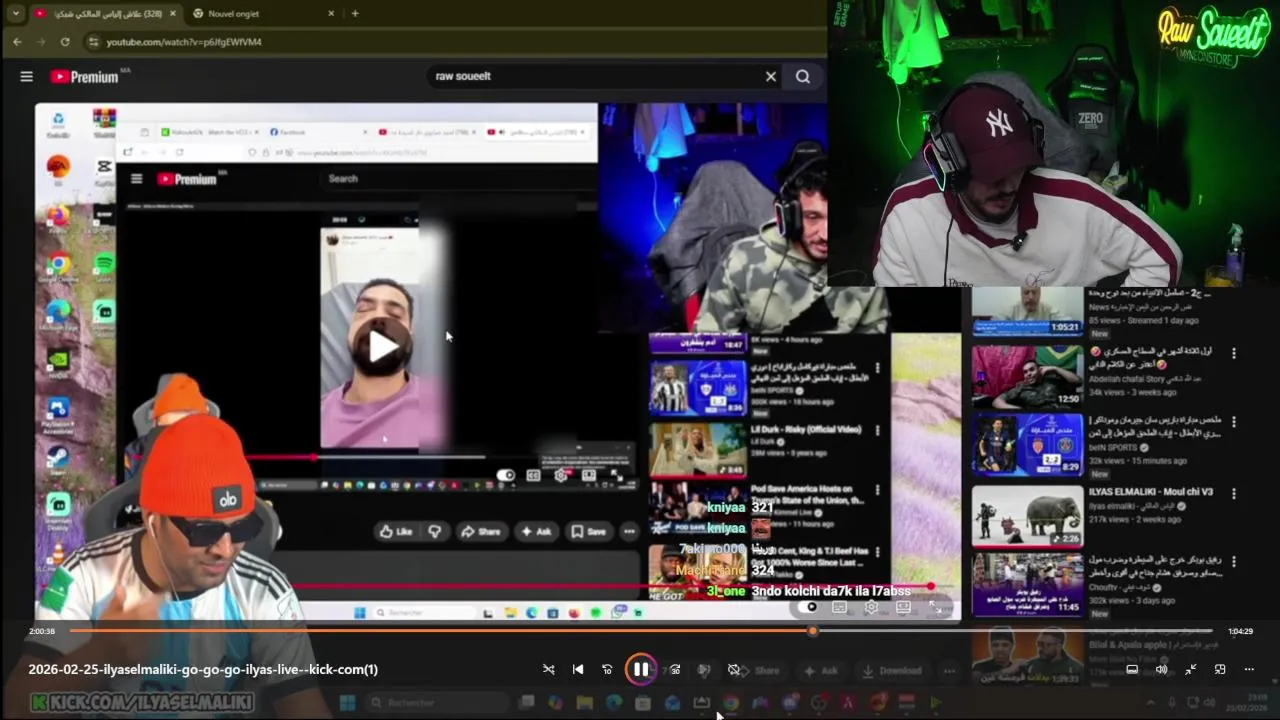Go forward in the browser
The height and width of the screenshot is (720, 1280).
(41, 42)
